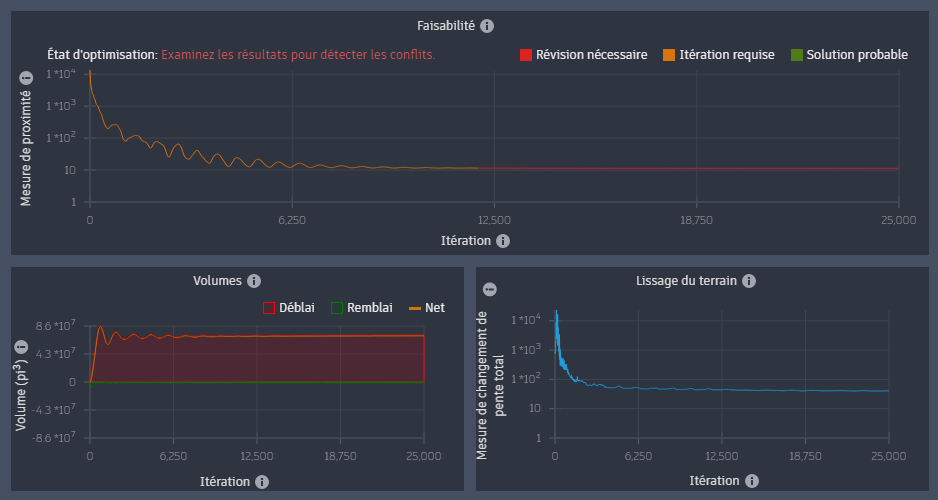Click the Faisabilité chart title

446,26
